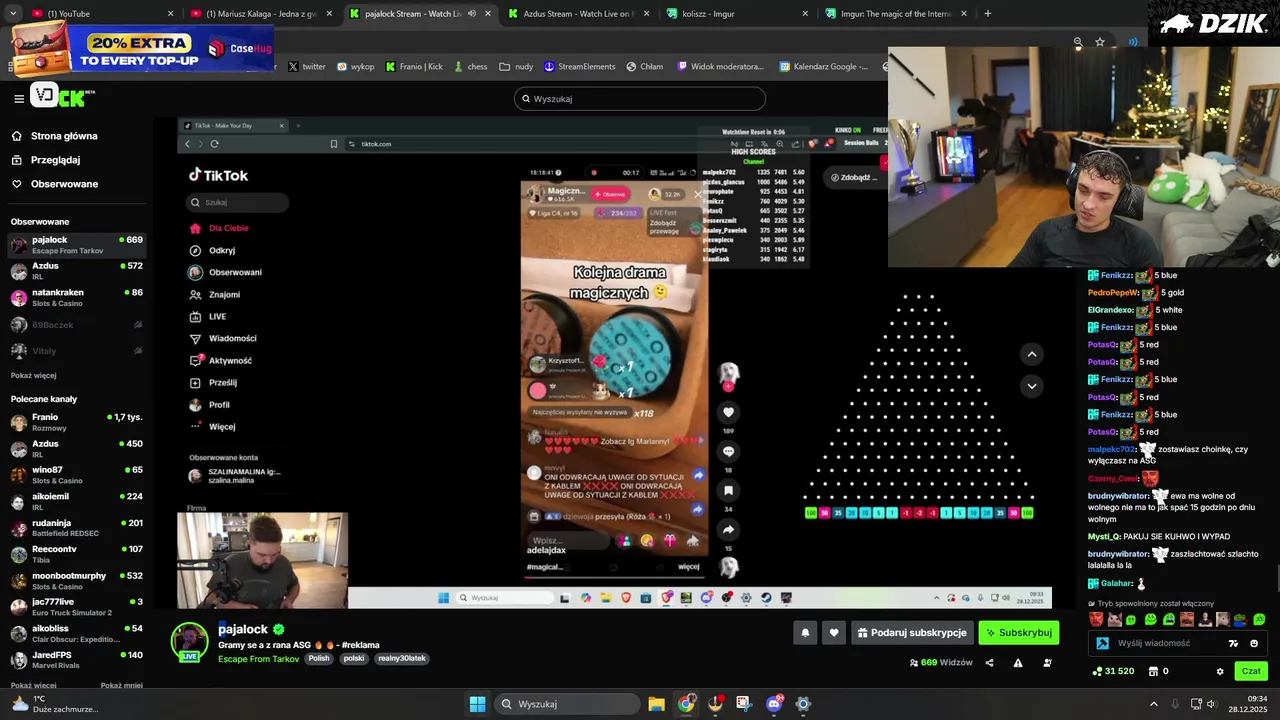Show hidden system tray icons chevron
The width and height of the screenshot is (1280, 720).
point(1153,704)
